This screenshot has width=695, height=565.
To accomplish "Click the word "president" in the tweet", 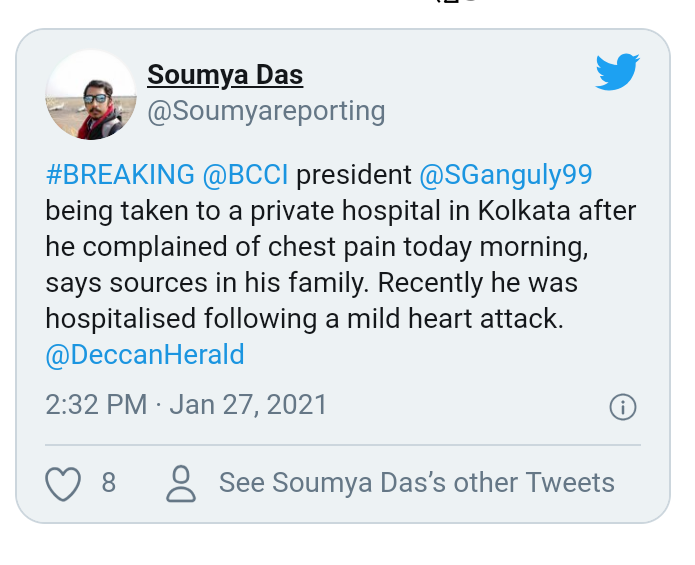I will click(354, 175).
